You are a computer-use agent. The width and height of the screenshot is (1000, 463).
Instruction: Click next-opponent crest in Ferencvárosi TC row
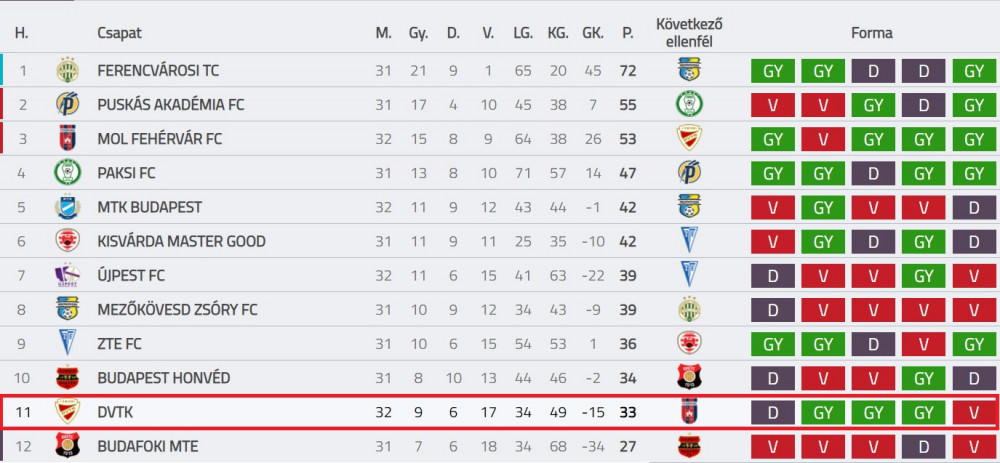689,70
